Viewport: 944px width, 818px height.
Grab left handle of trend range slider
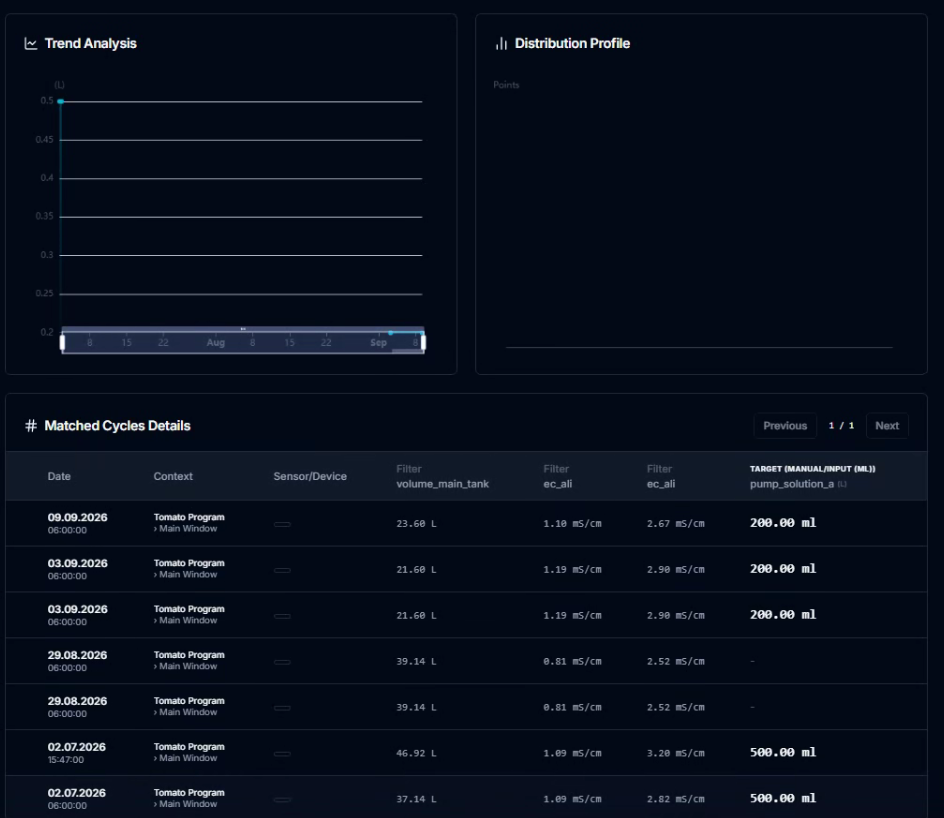pyautogui.click(x=62, y=342)
